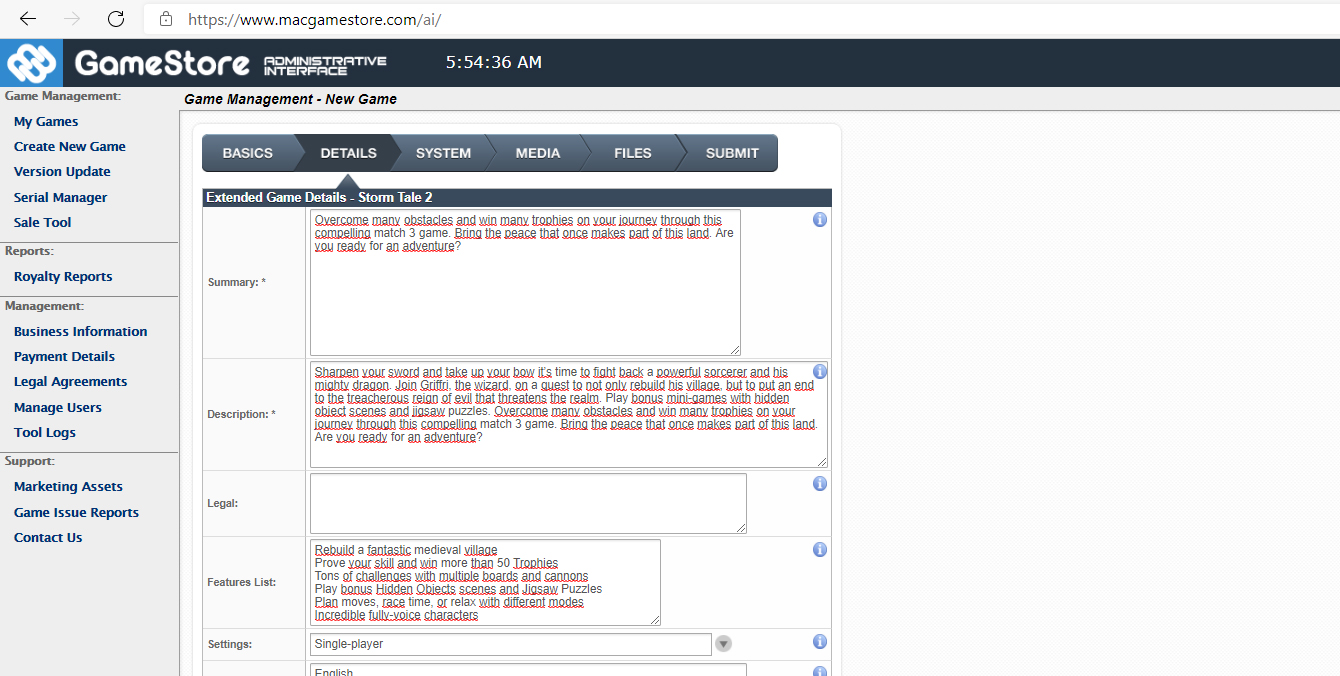Reload the page with refresh icon

(x=116, y=19)
